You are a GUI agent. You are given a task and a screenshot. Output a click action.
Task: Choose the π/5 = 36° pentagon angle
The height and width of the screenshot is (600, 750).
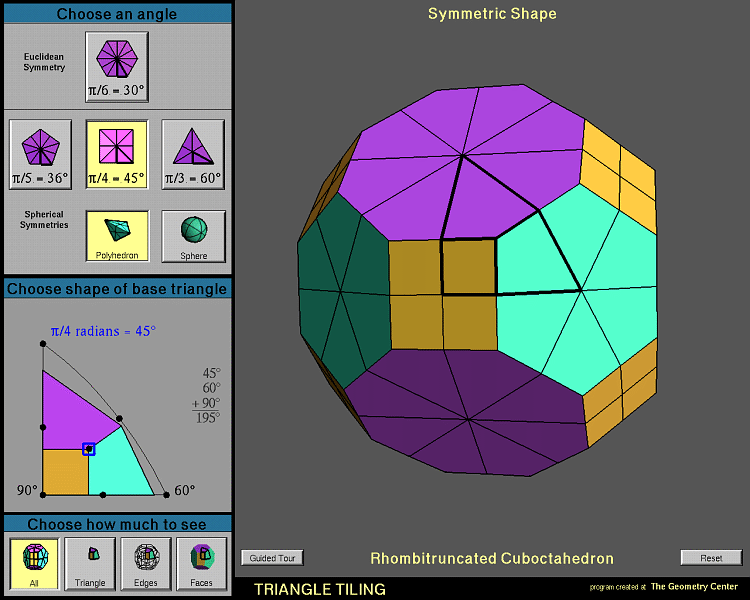(40, 155)
